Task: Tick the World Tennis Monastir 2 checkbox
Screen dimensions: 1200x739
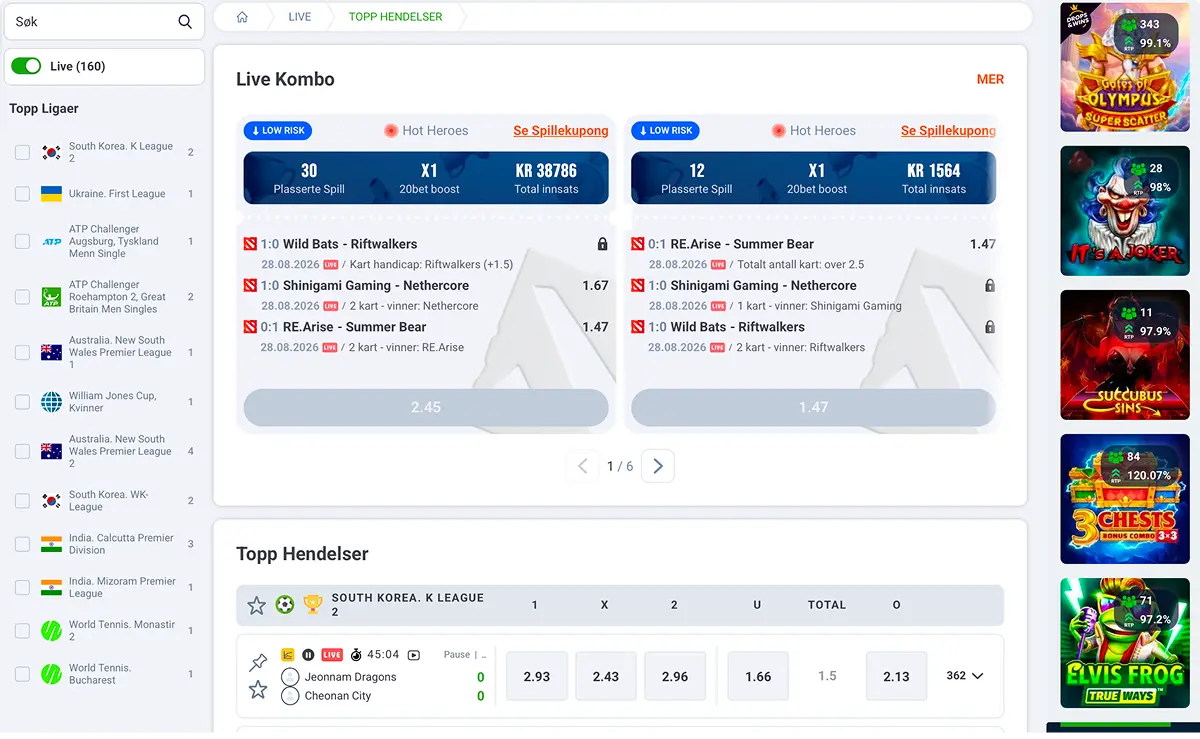Action: [x=22, y=631]
